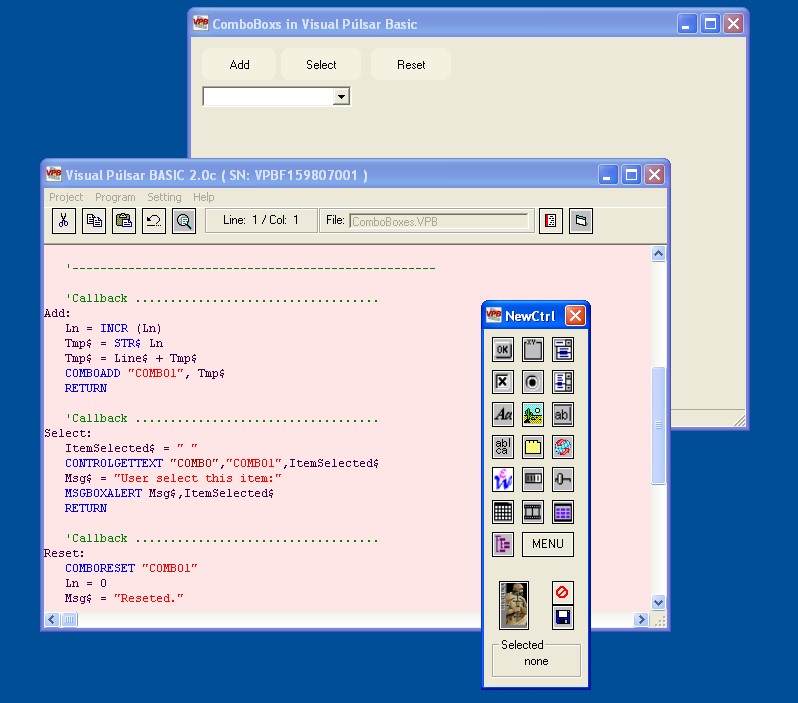Minimize the ComboBoxs in Visual Púlsar Basic window

(686, 24)
